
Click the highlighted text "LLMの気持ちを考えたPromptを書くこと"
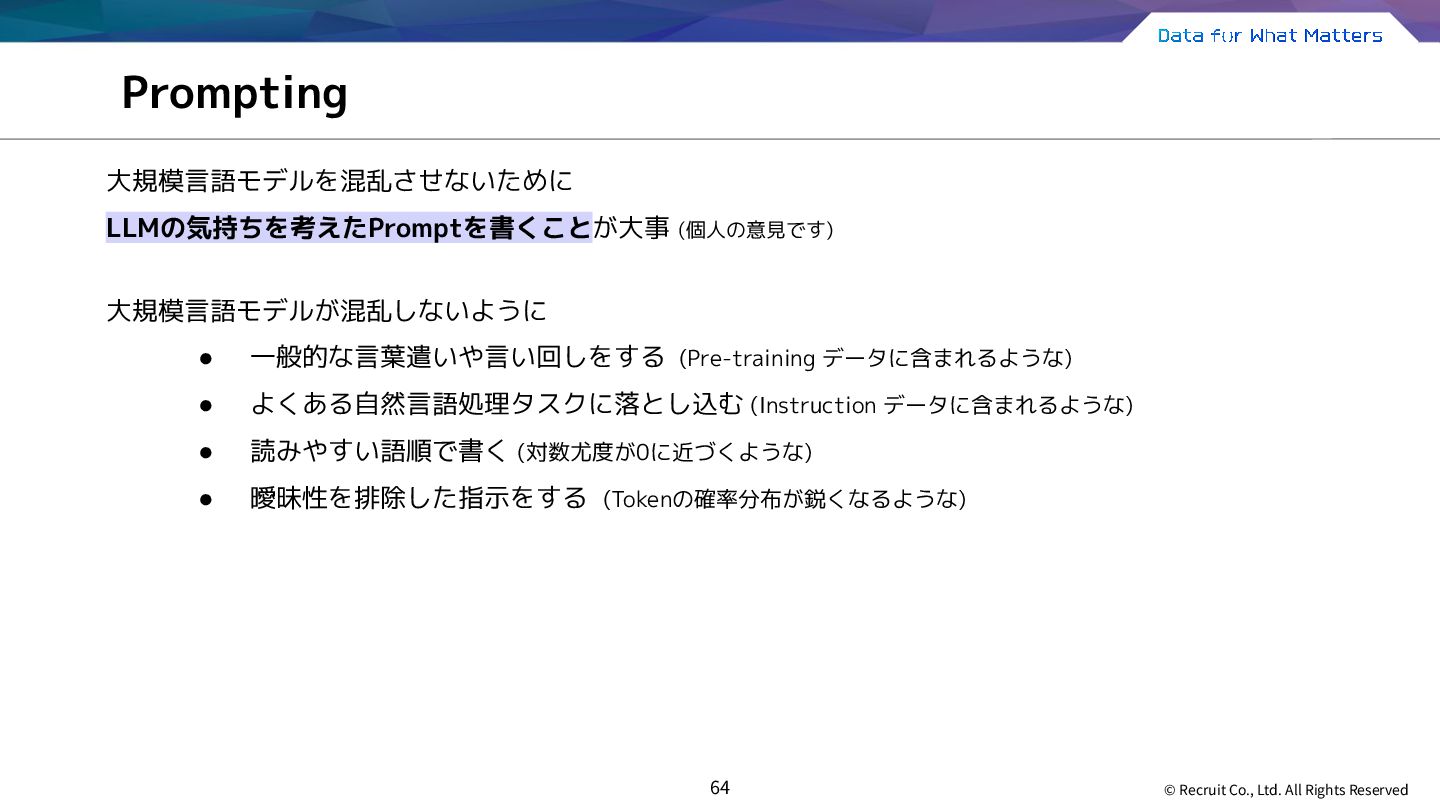tap(349, 228)
